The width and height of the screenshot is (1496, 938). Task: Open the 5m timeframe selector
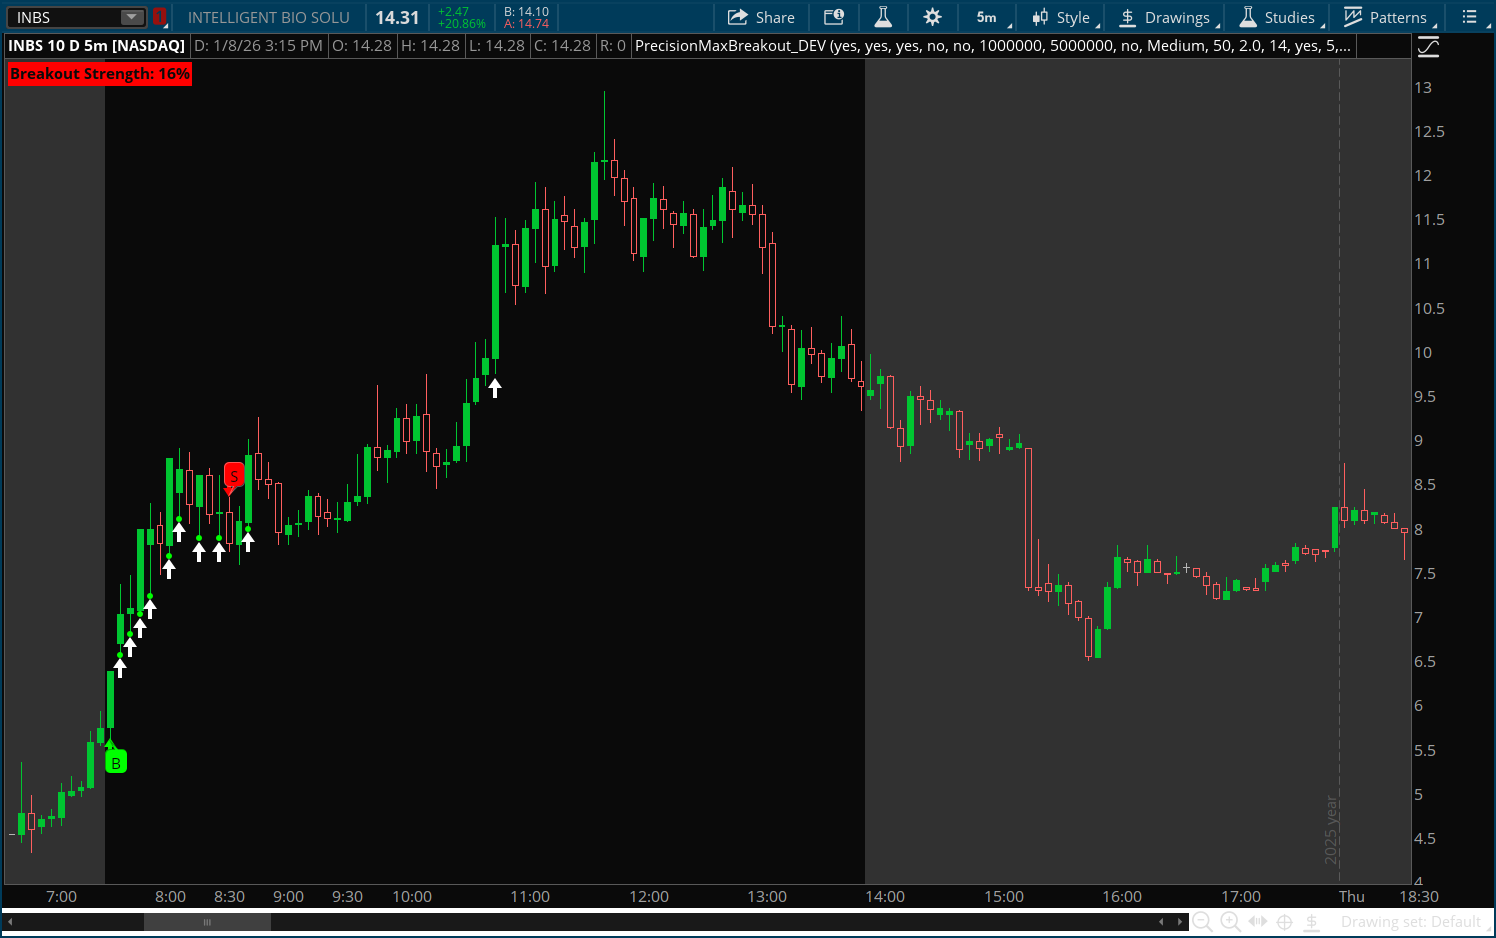coord(988,17)
